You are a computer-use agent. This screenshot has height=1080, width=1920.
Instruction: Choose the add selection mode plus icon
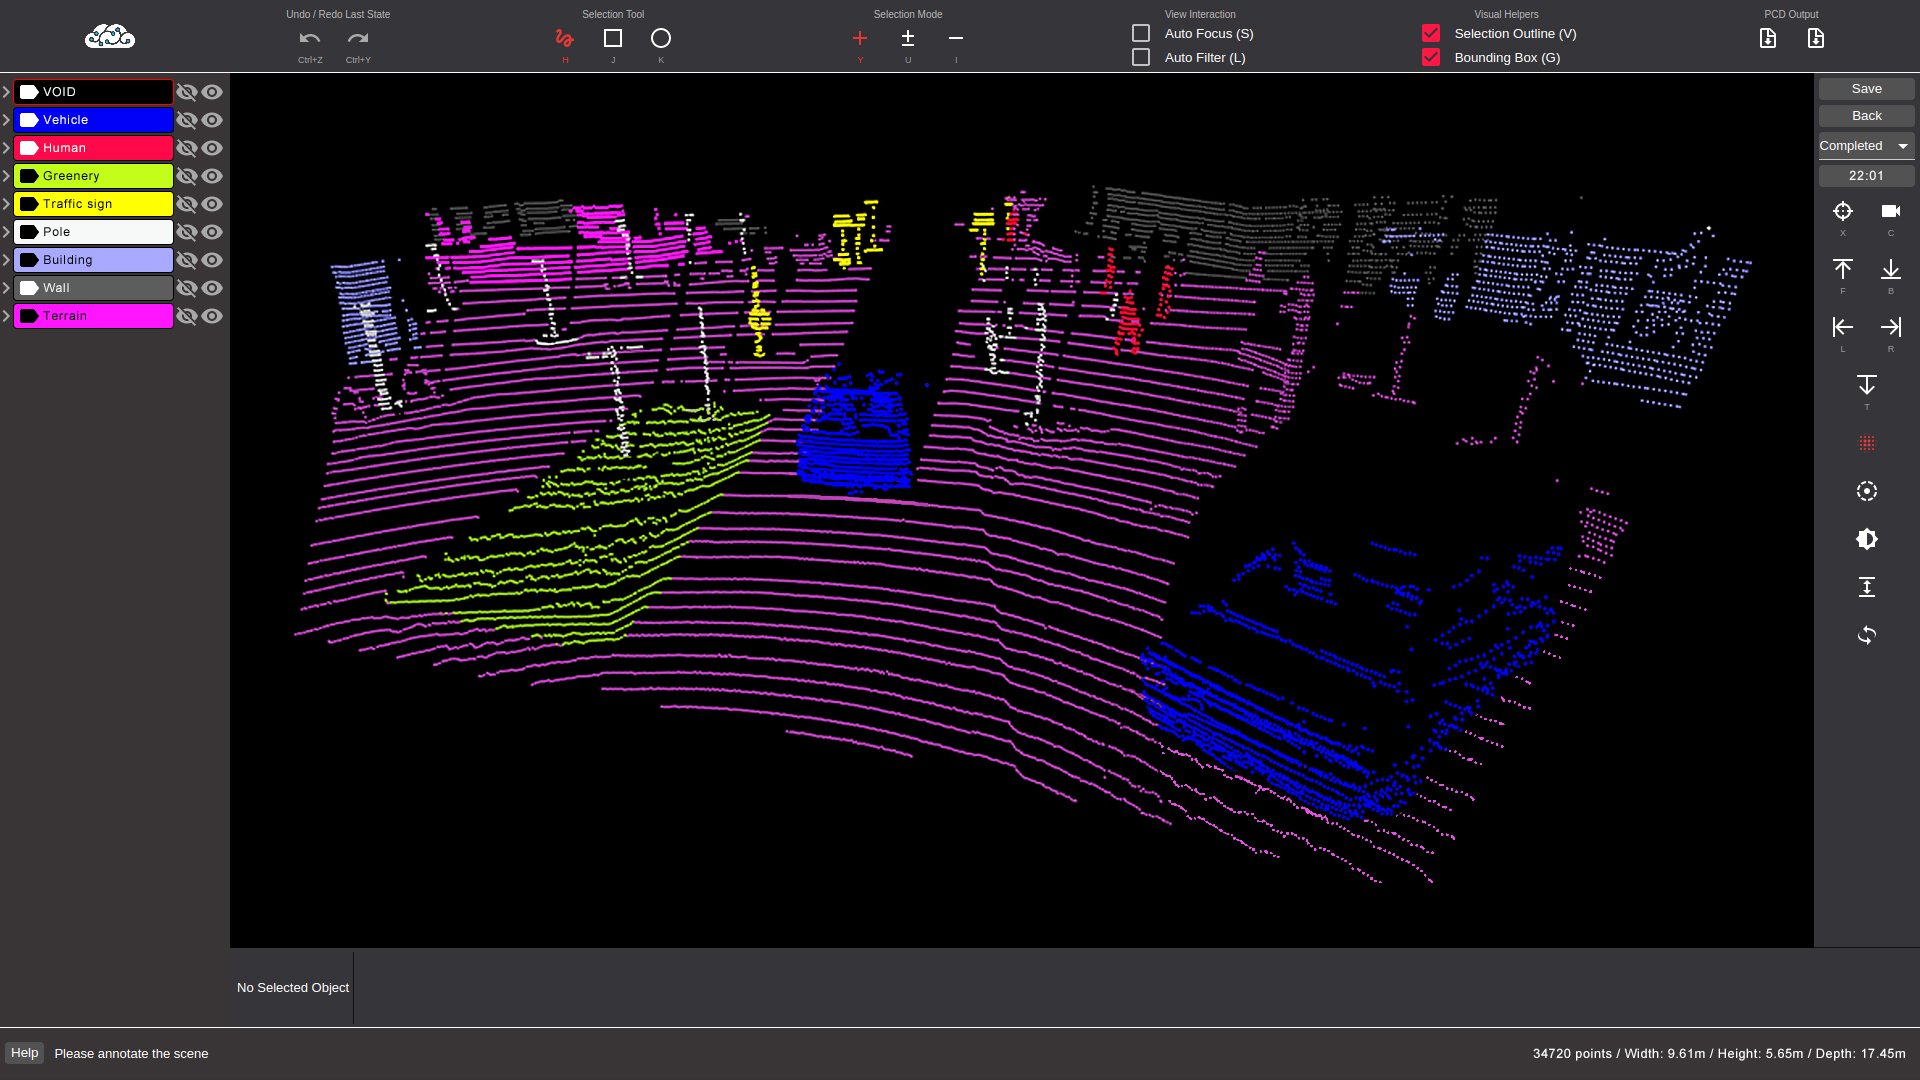click(860, 38)
